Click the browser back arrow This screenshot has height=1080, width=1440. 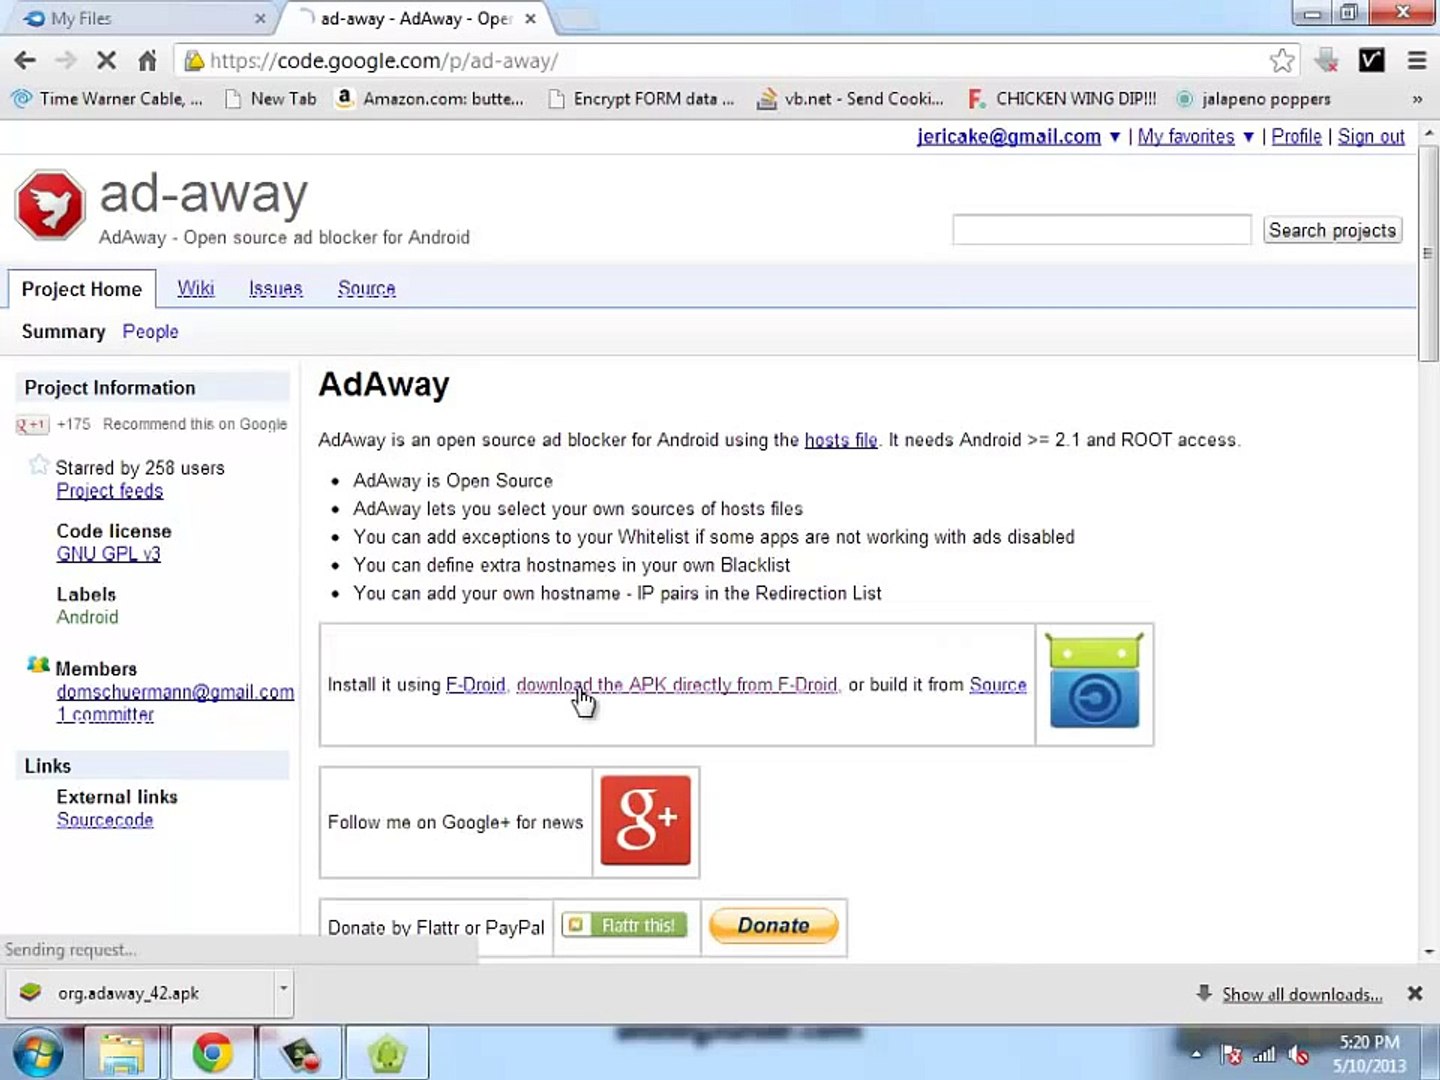click(25, 61)
